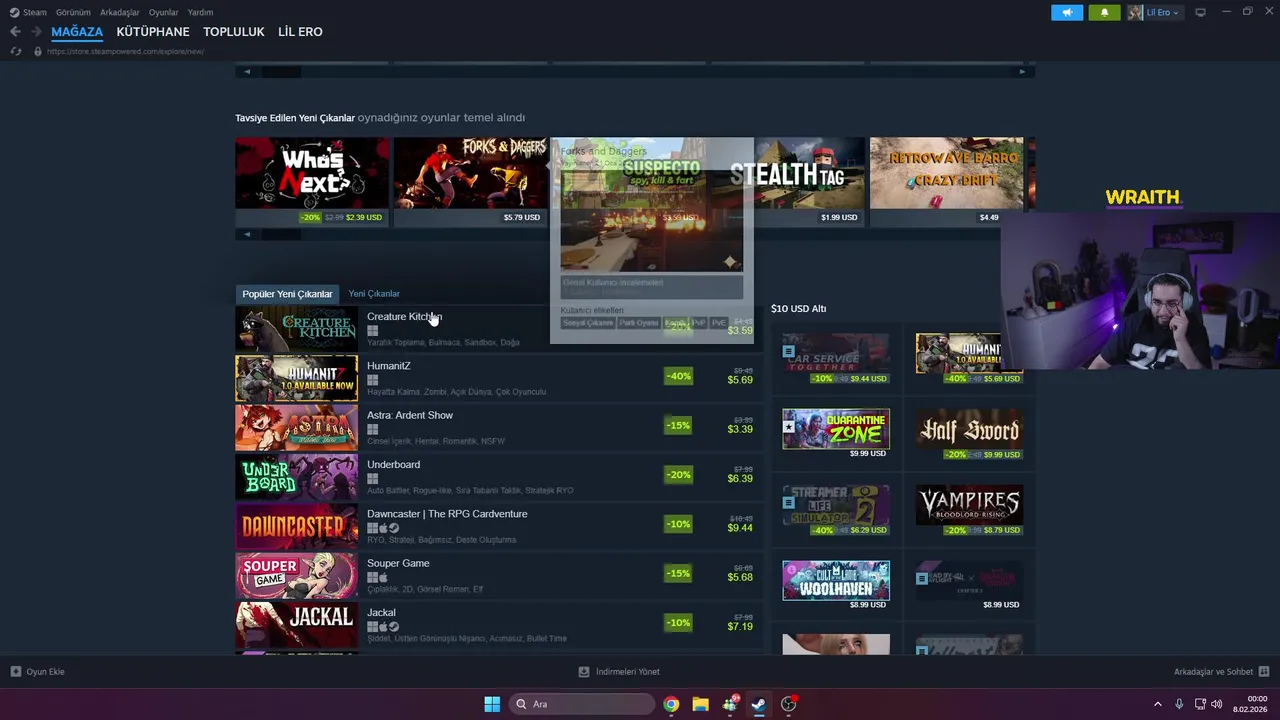The height and width of the screenshot is (720, 1280).
Task: Open the Stealth Tag game capsule
Action: point(810,181)
